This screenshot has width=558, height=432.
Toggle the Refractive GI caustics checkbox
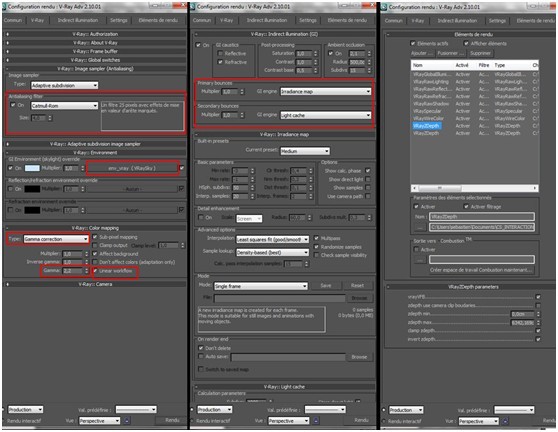coord(220,62)
